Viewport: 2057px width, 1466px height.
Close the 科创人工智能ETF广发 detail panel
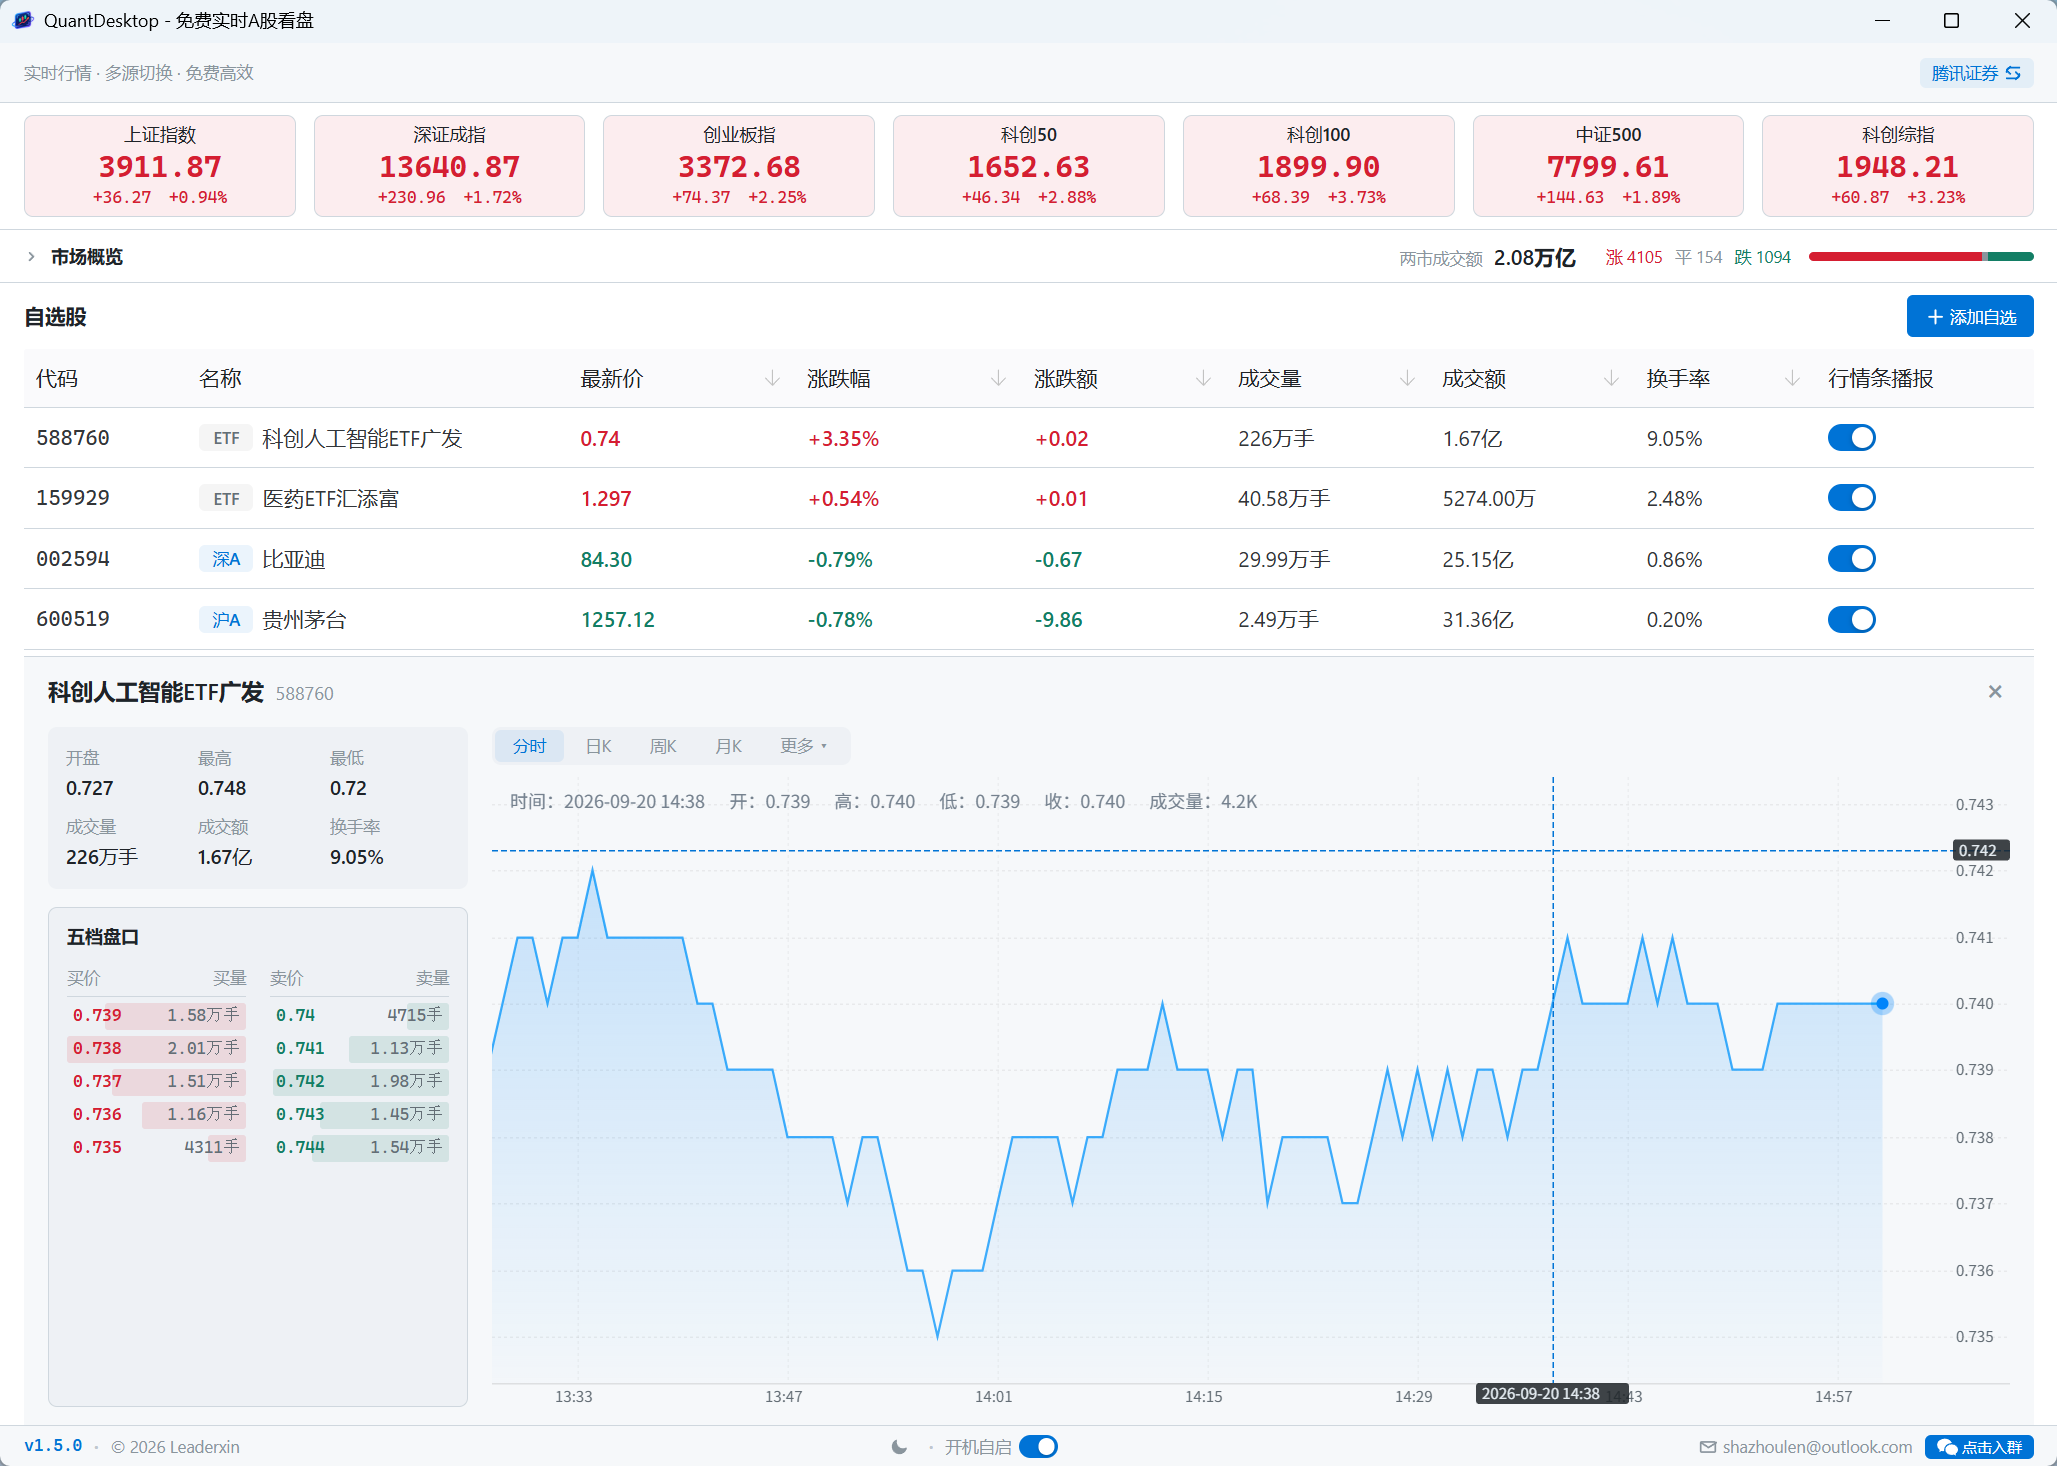pos(1994,692)
